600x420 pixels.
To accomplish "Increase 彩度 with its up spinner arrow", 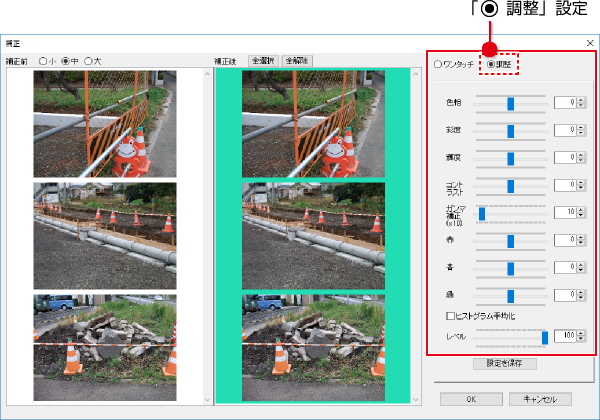I will pyautogui.click(x=581, y=128).
